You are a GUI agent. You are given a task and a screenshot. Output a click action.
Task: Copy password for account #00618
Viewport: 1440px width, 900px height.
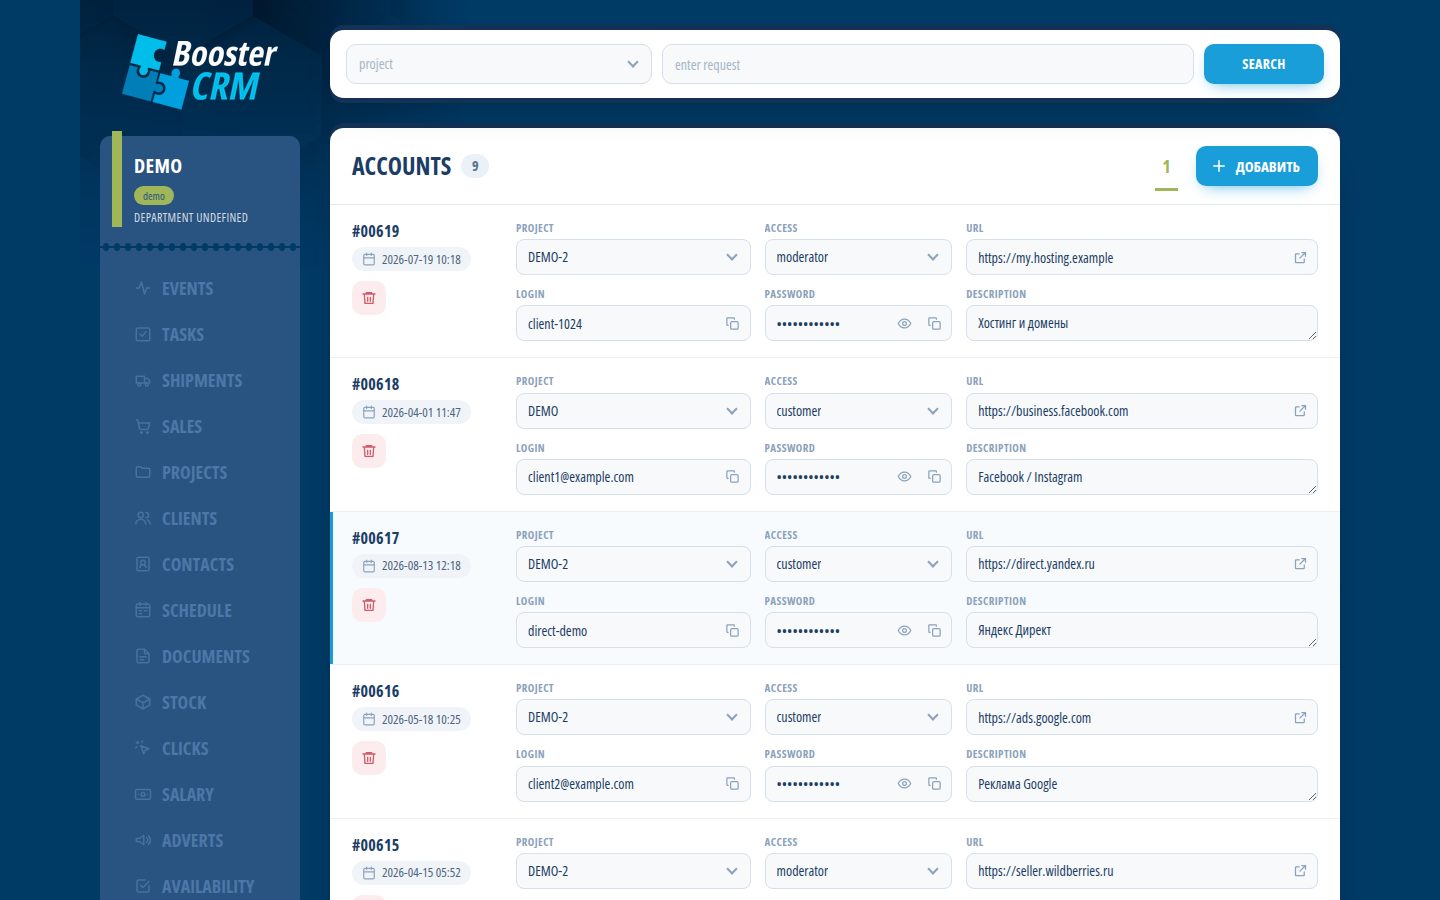point(934,477)
